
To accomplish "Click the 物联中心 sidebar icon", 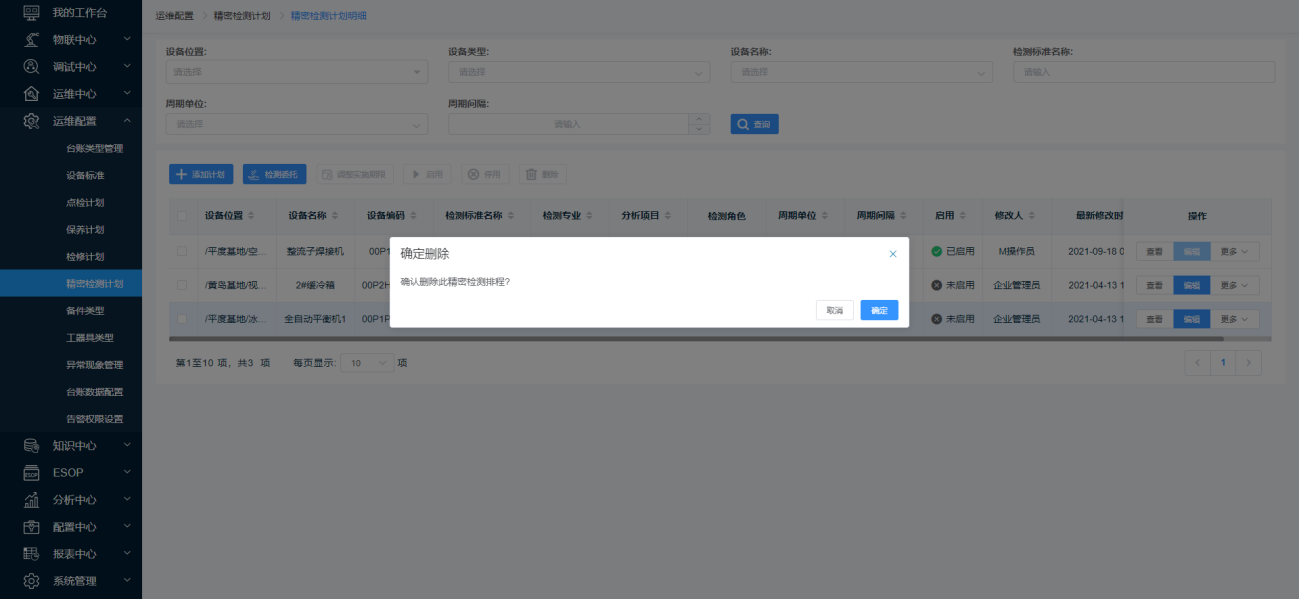I will [31, 39].
